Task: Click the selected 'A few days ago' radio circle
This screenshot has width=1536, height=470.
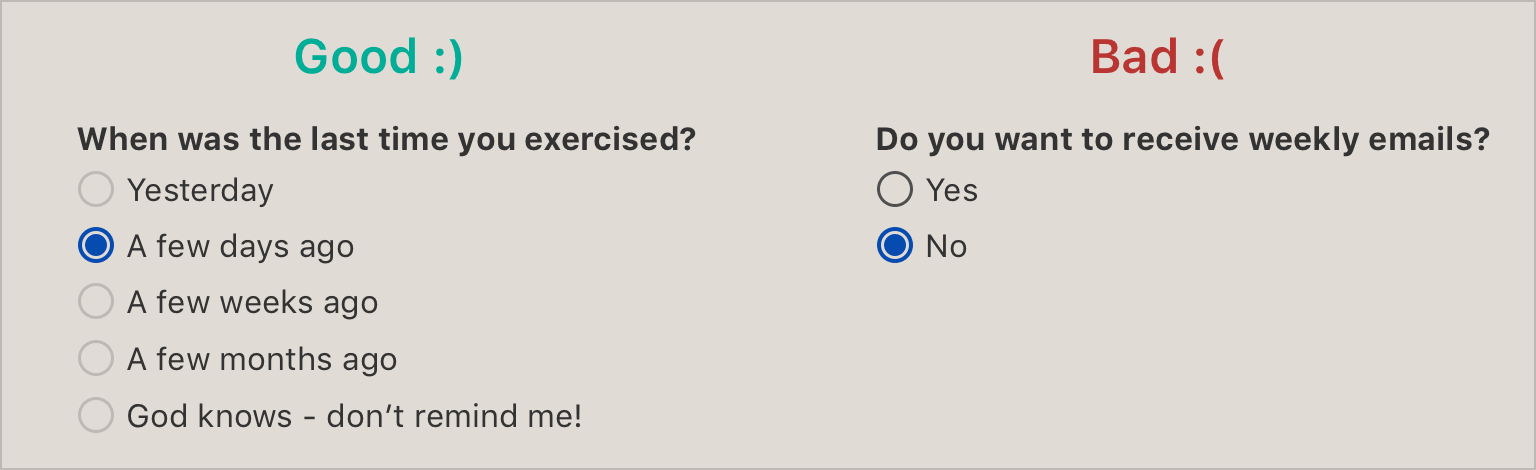Action: pos(95,246)
